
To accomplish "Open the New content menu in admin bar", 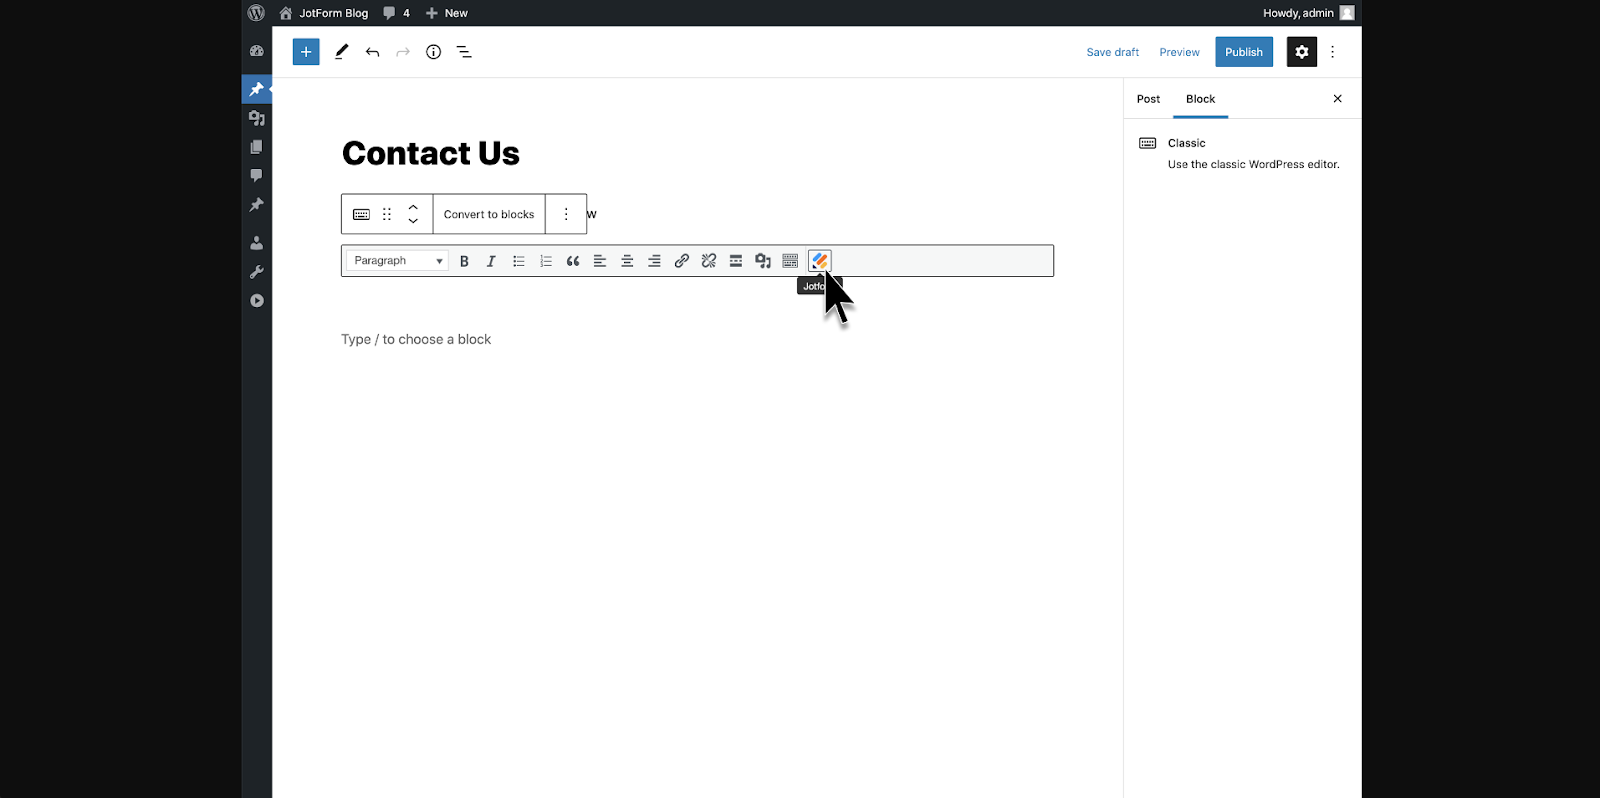I will (x=446, y=13).
